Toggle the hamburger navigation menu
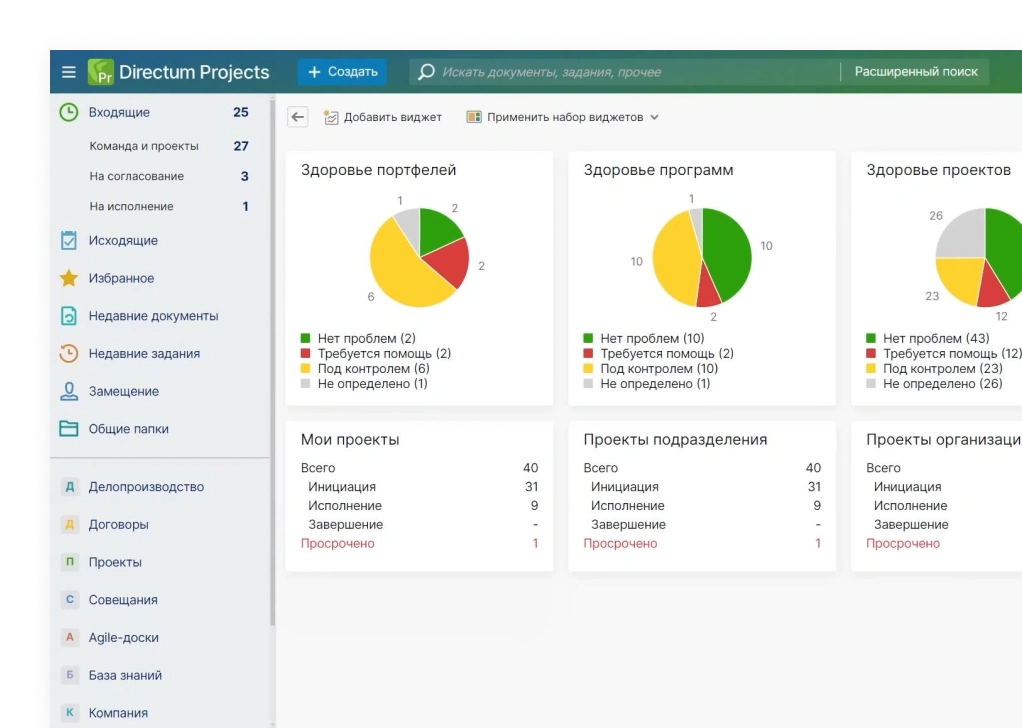The width and height of the screenshot is (1022, 728). (x=69, y=72)
